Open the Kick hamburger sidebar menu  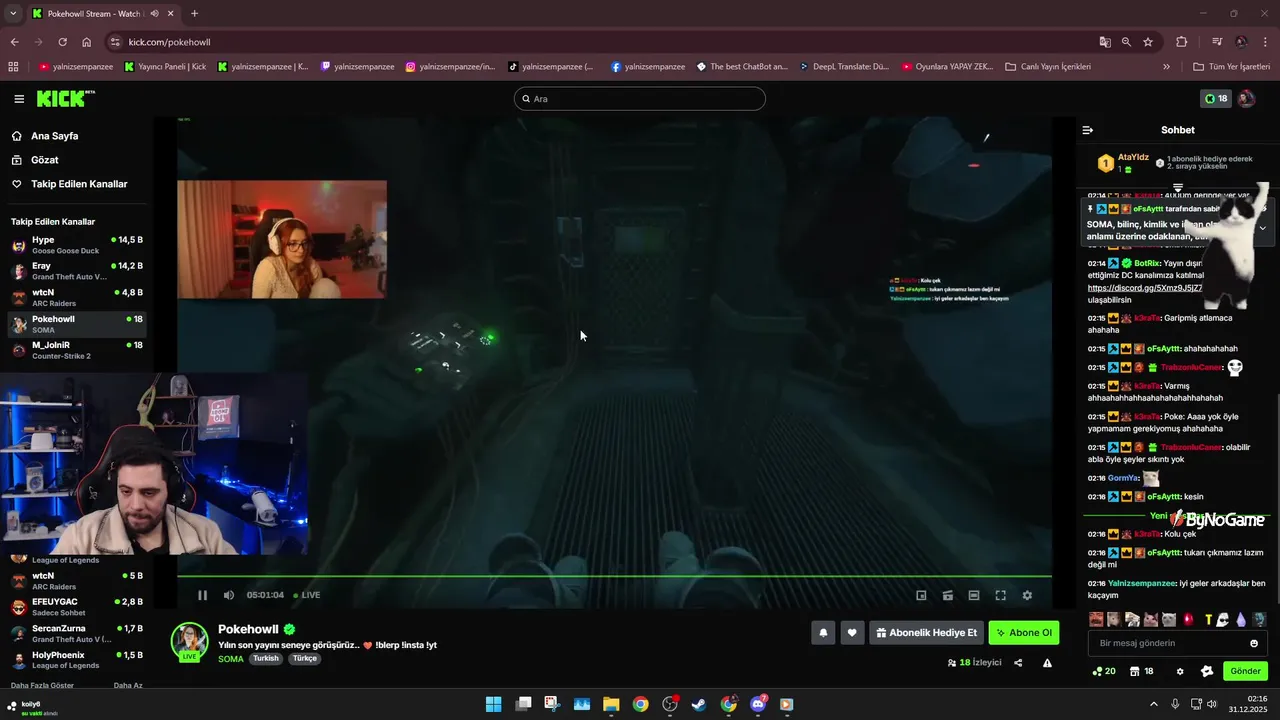coord(19,99)
